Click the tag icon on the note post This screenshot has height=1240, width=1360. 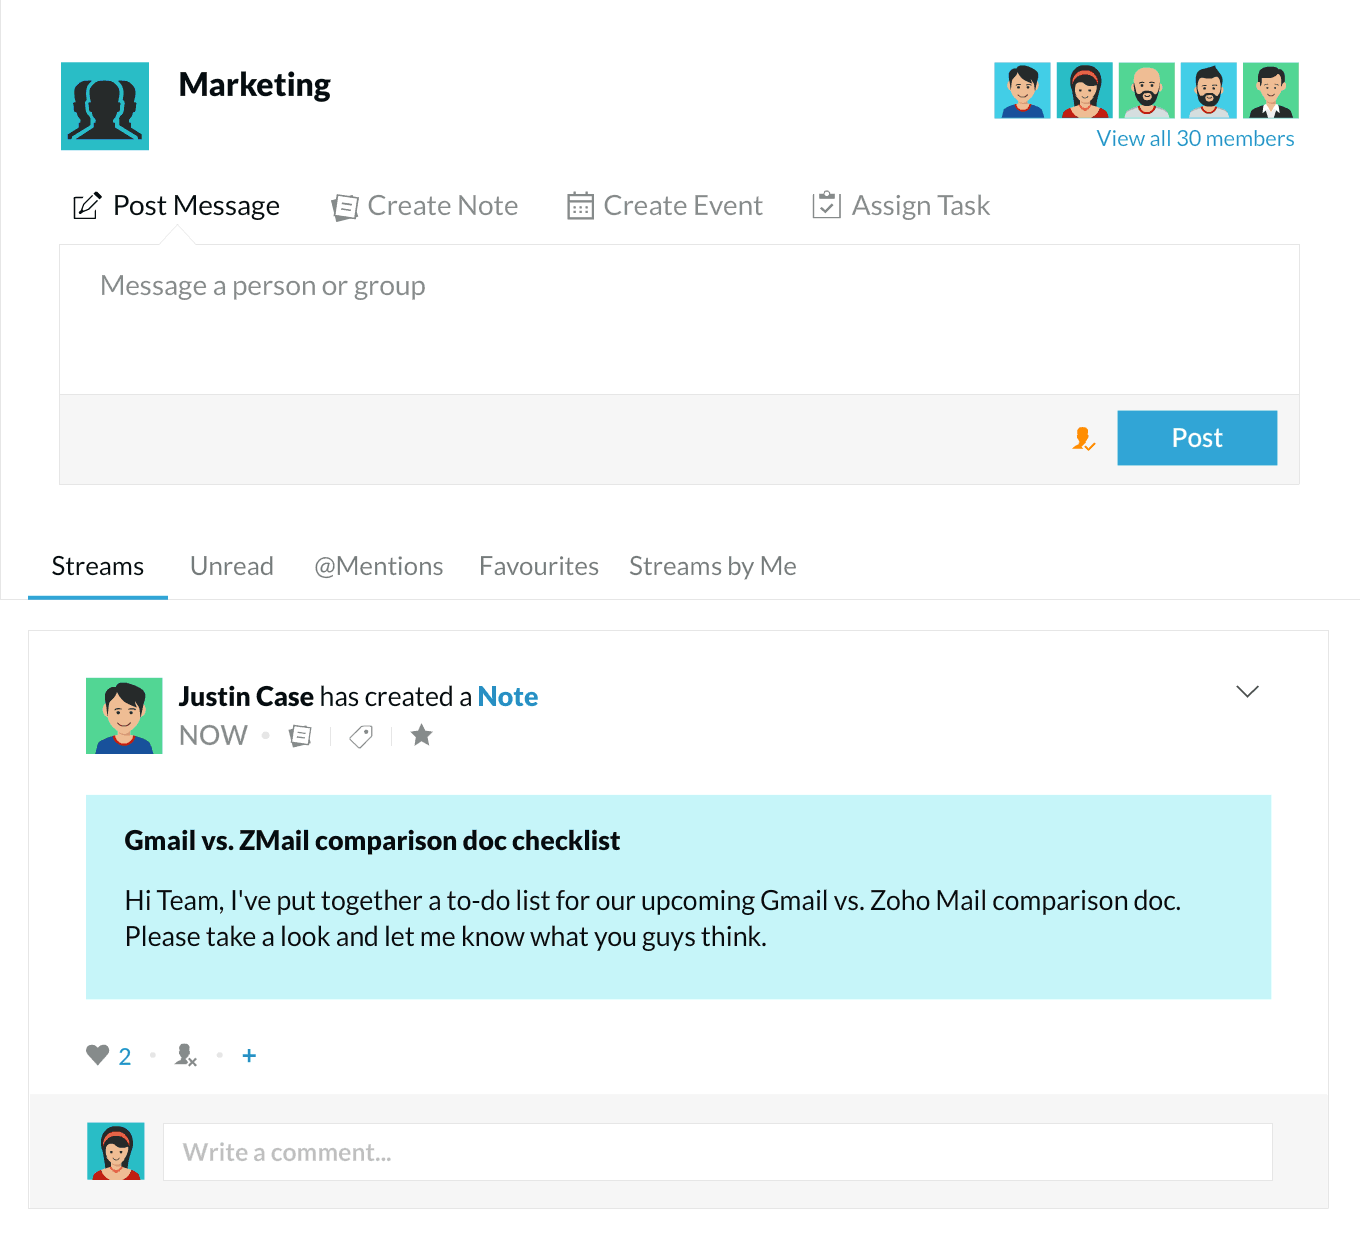tap(361, 736)
